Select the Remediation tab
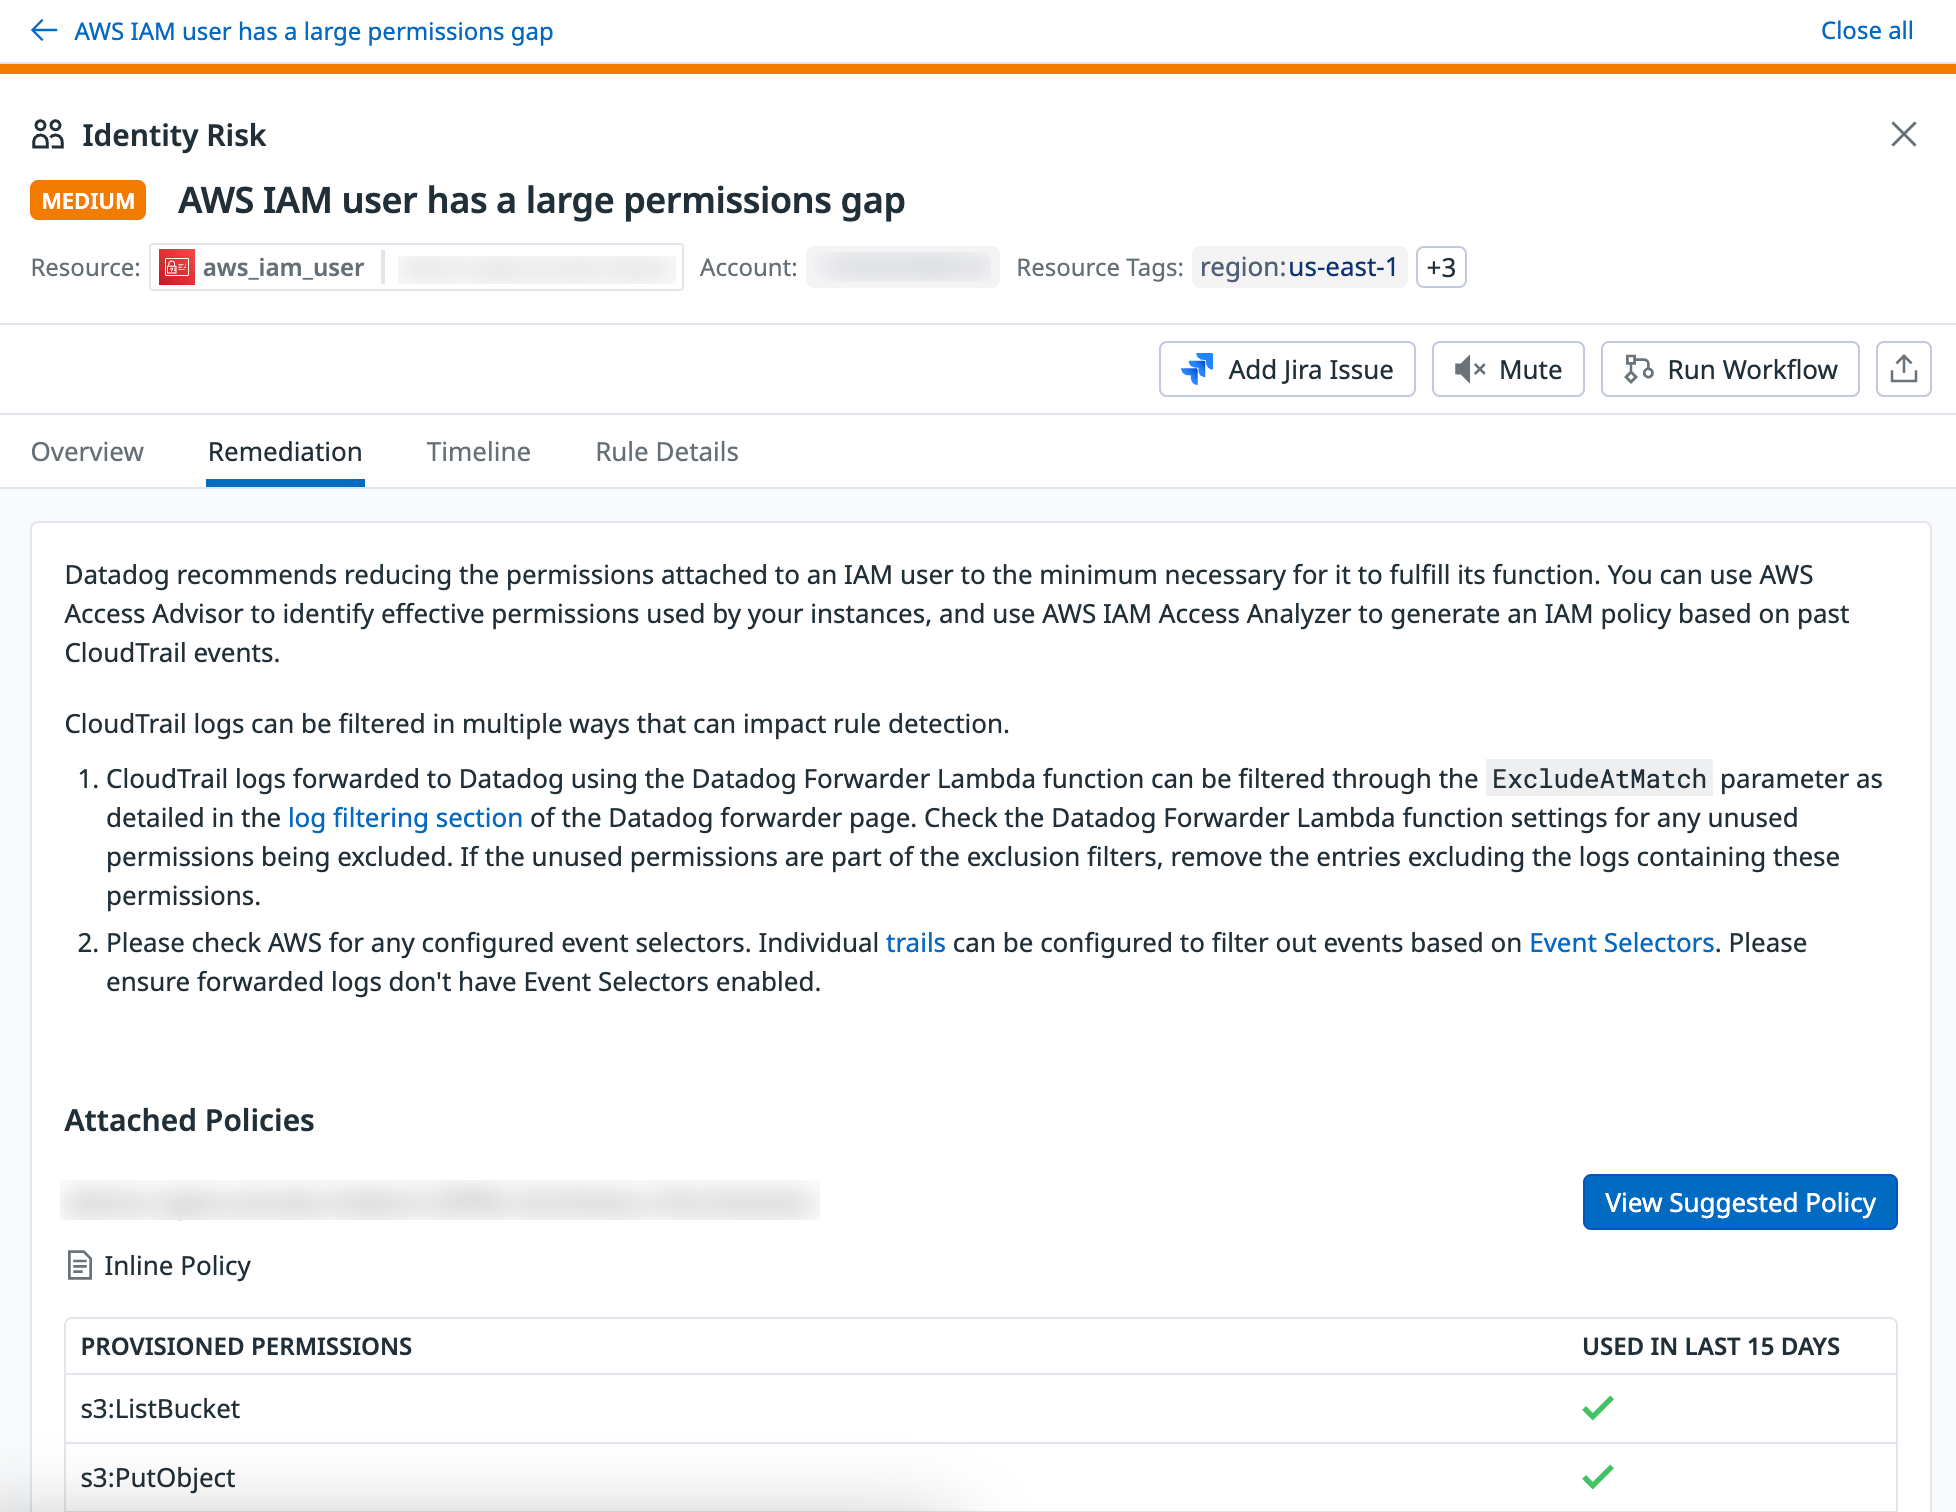 285,452
